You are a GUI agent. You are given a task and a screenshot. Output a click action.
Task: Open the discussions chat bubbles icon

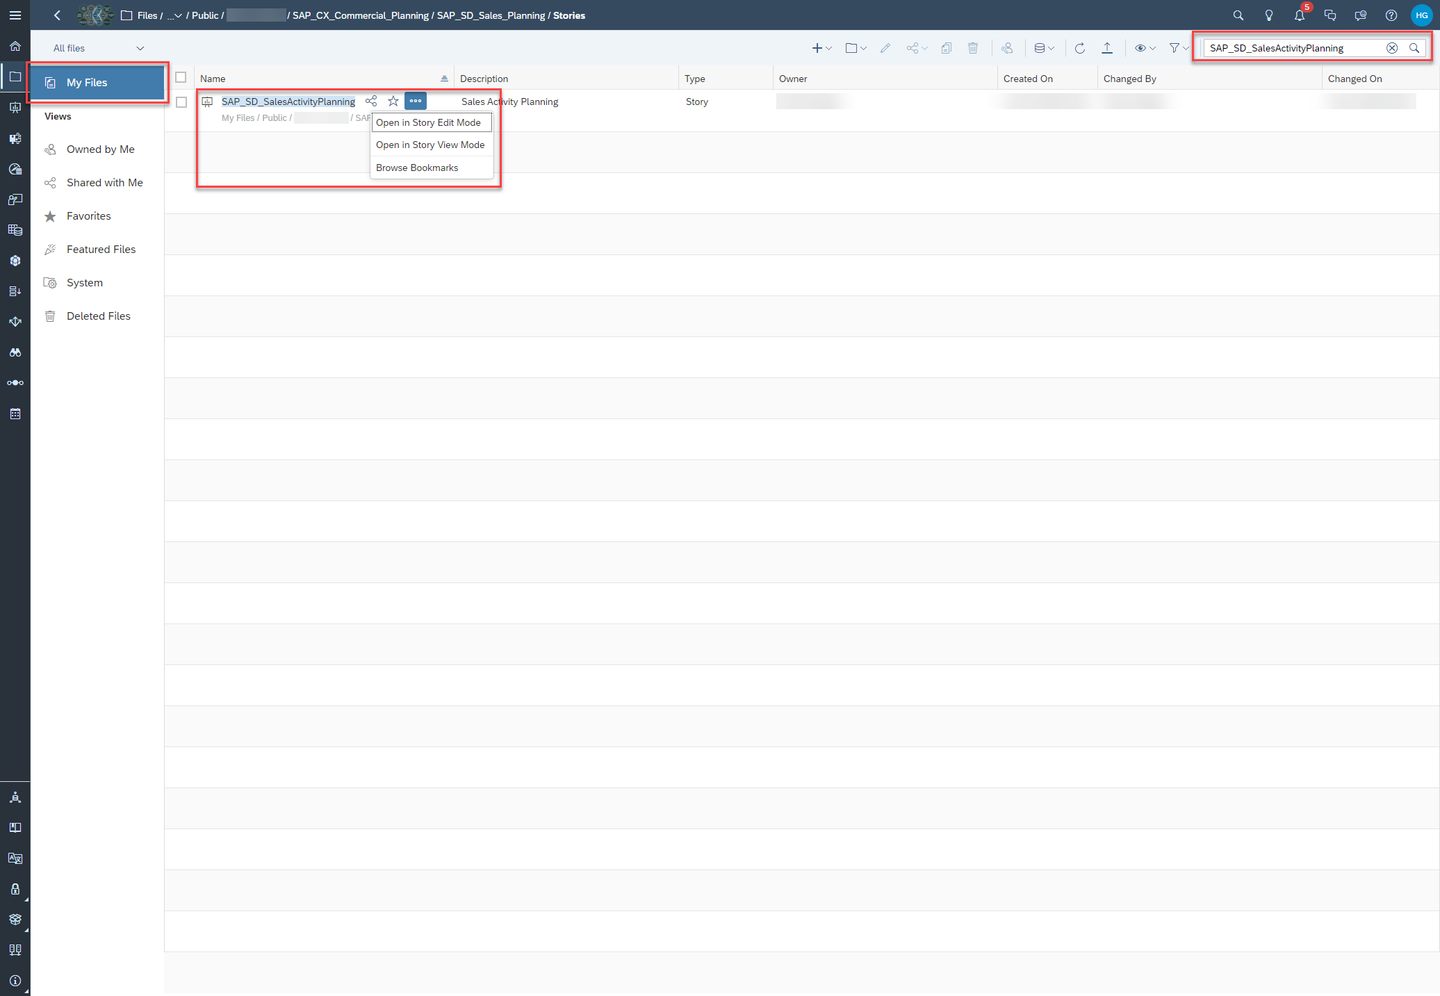(x=1330, y=15)
